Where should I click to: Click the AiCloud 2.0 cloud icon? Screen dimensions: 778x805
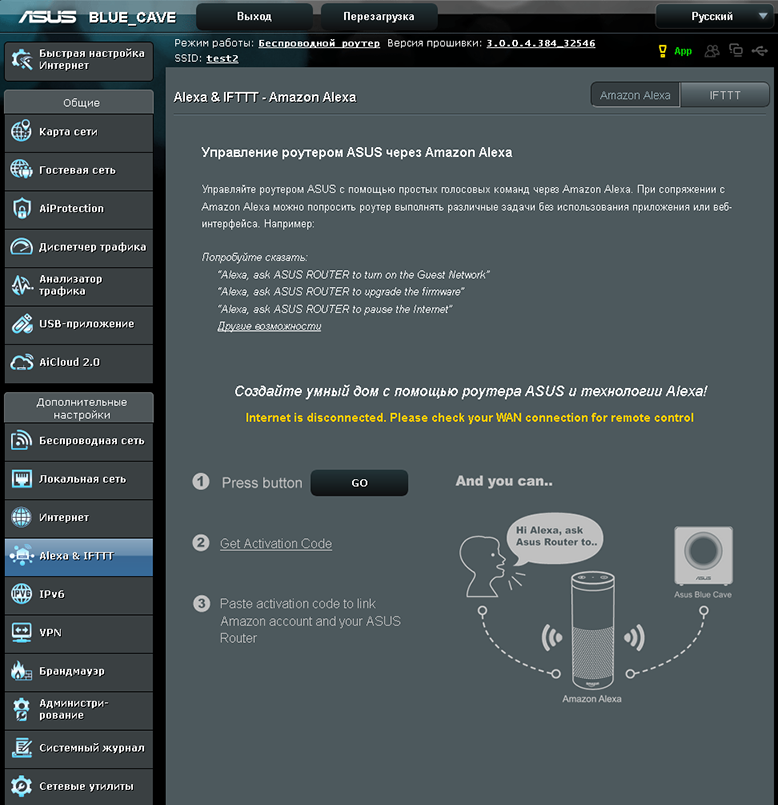pos(22,362)
